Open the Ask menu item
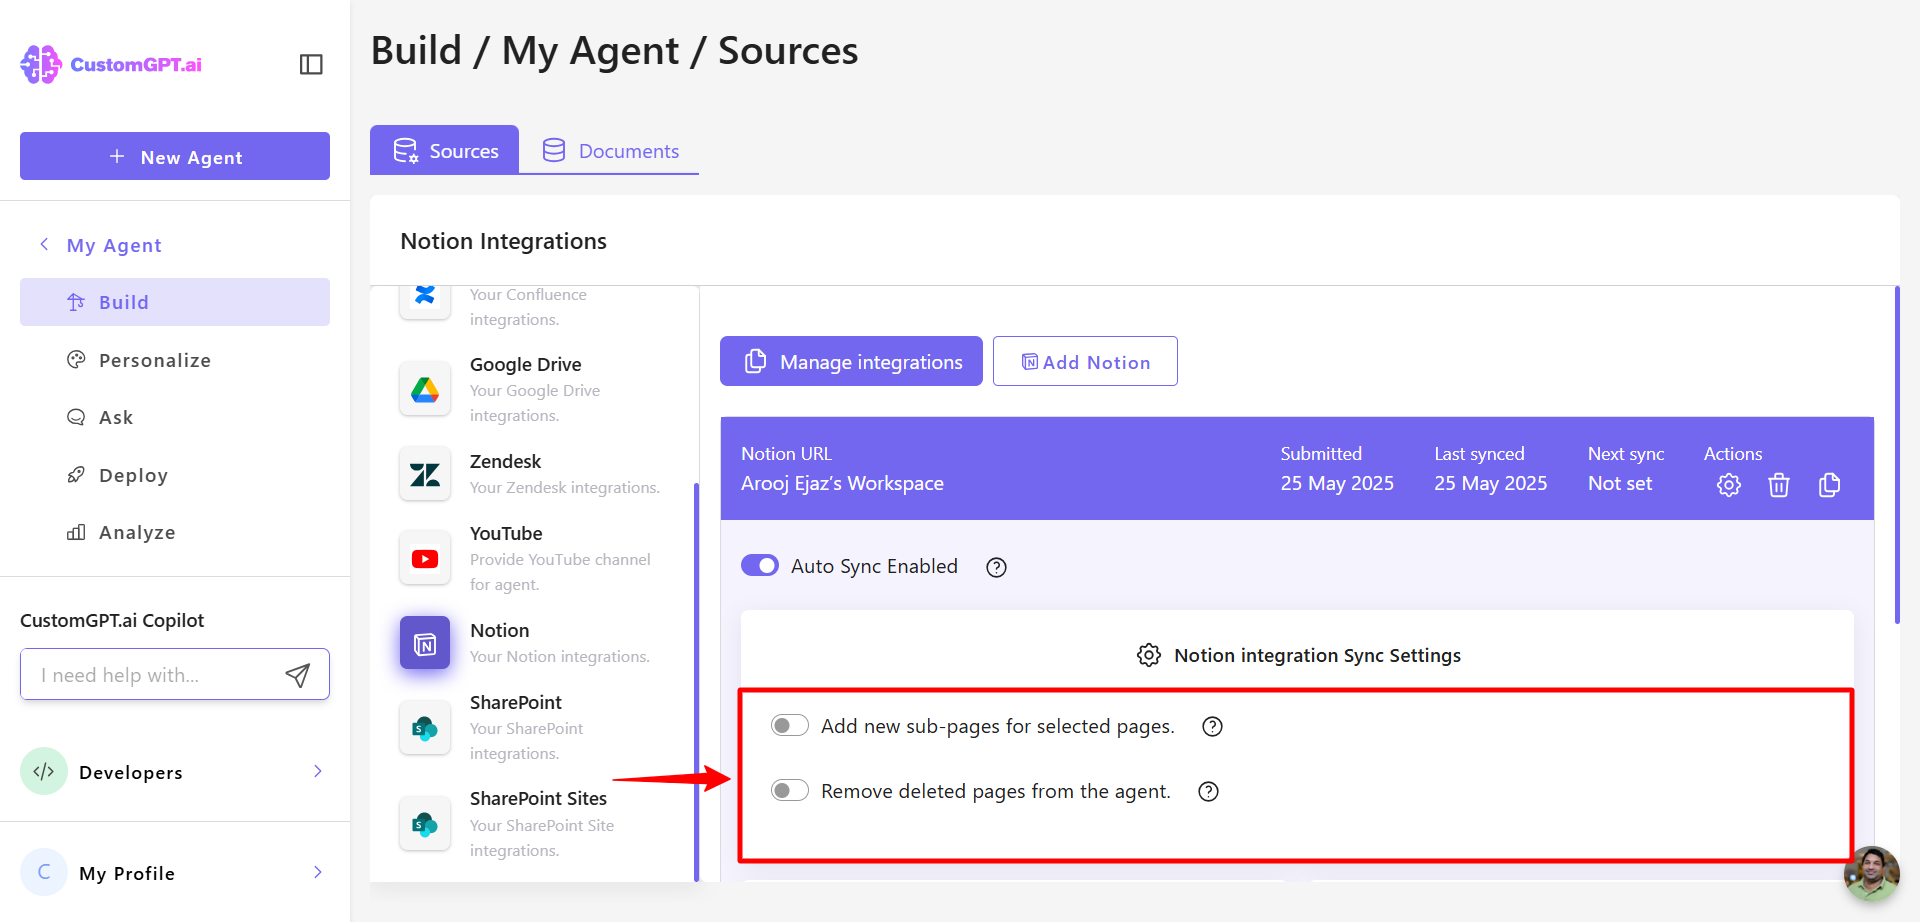1920x922 pixels. point(175,417)
